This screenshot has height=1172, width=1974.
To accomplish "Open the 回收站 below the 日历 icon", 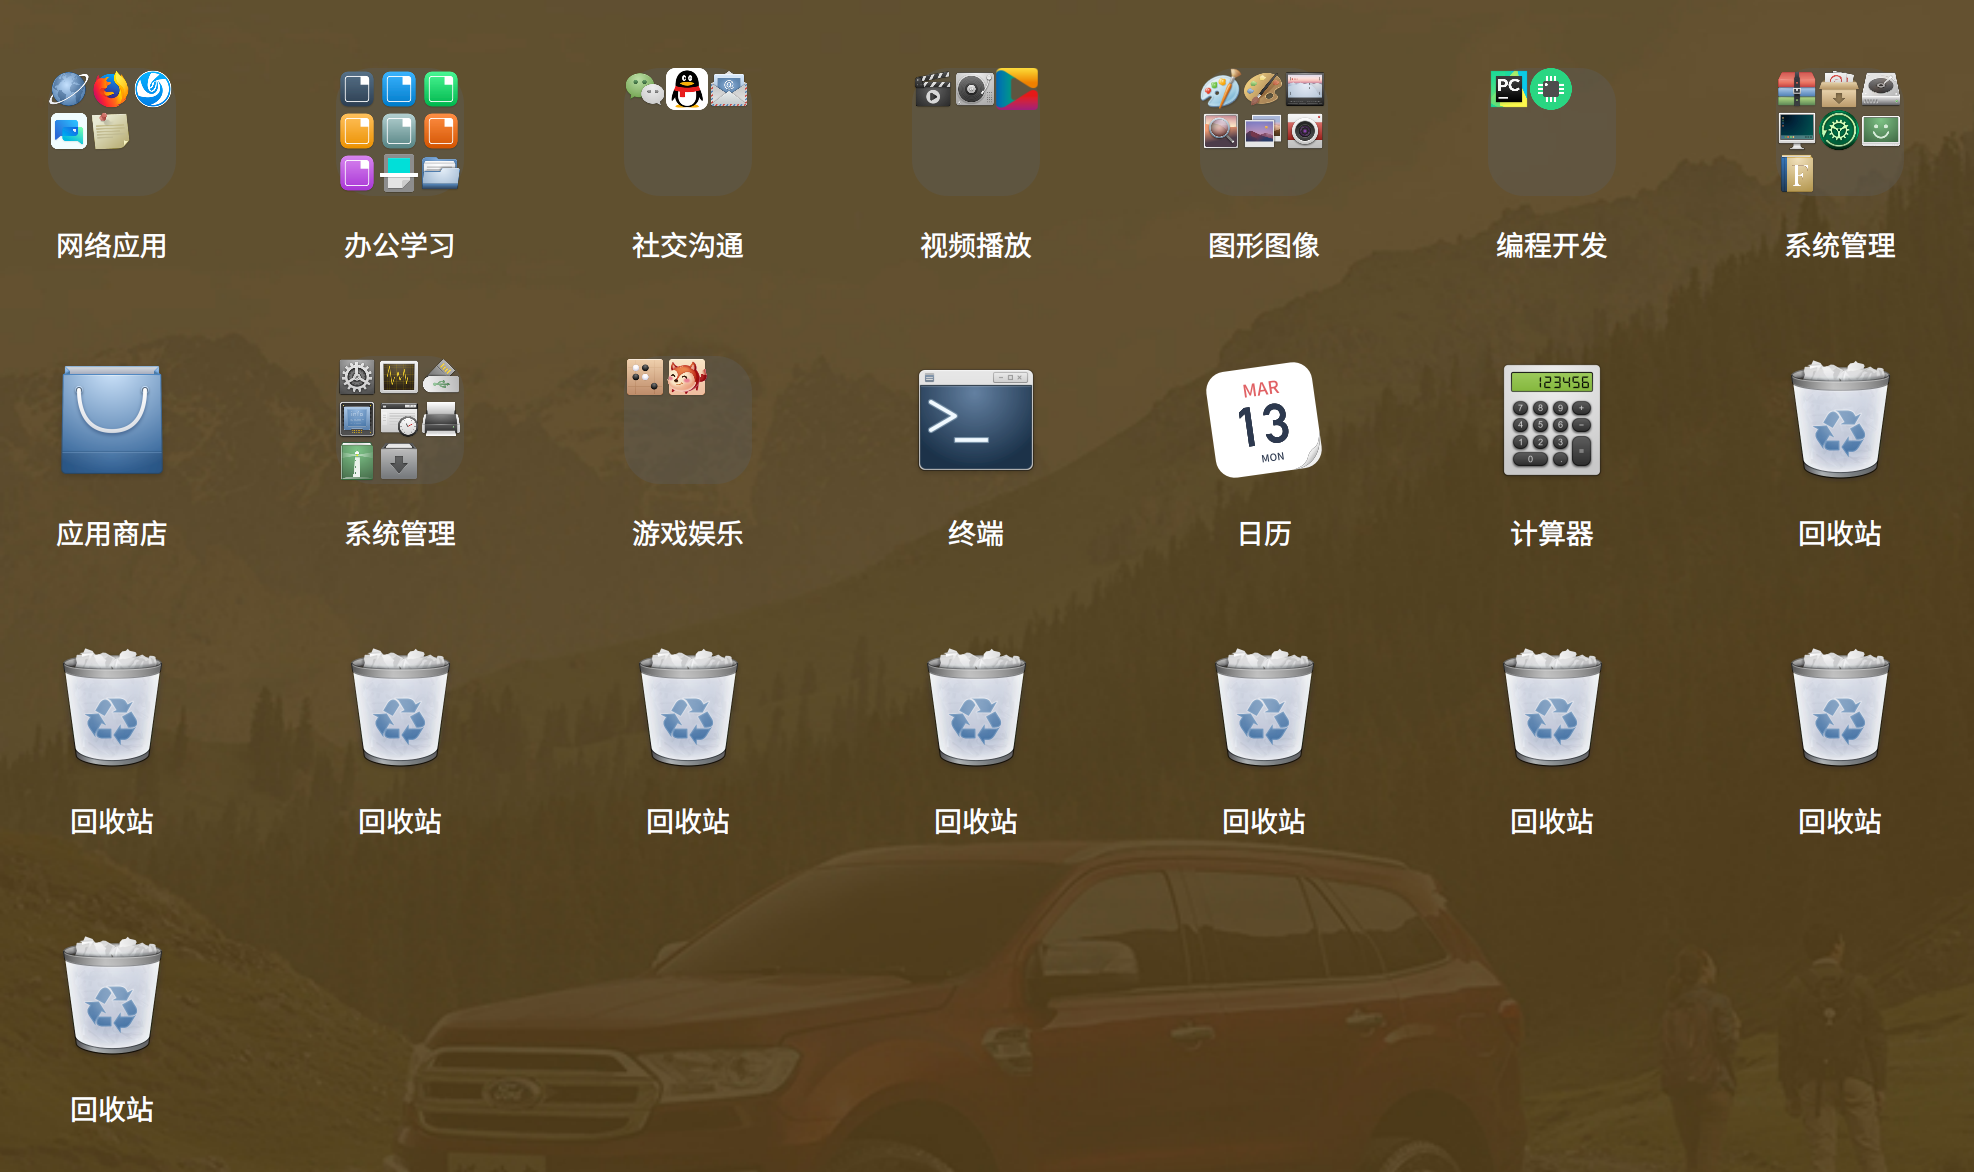I will coord(1263,708).
